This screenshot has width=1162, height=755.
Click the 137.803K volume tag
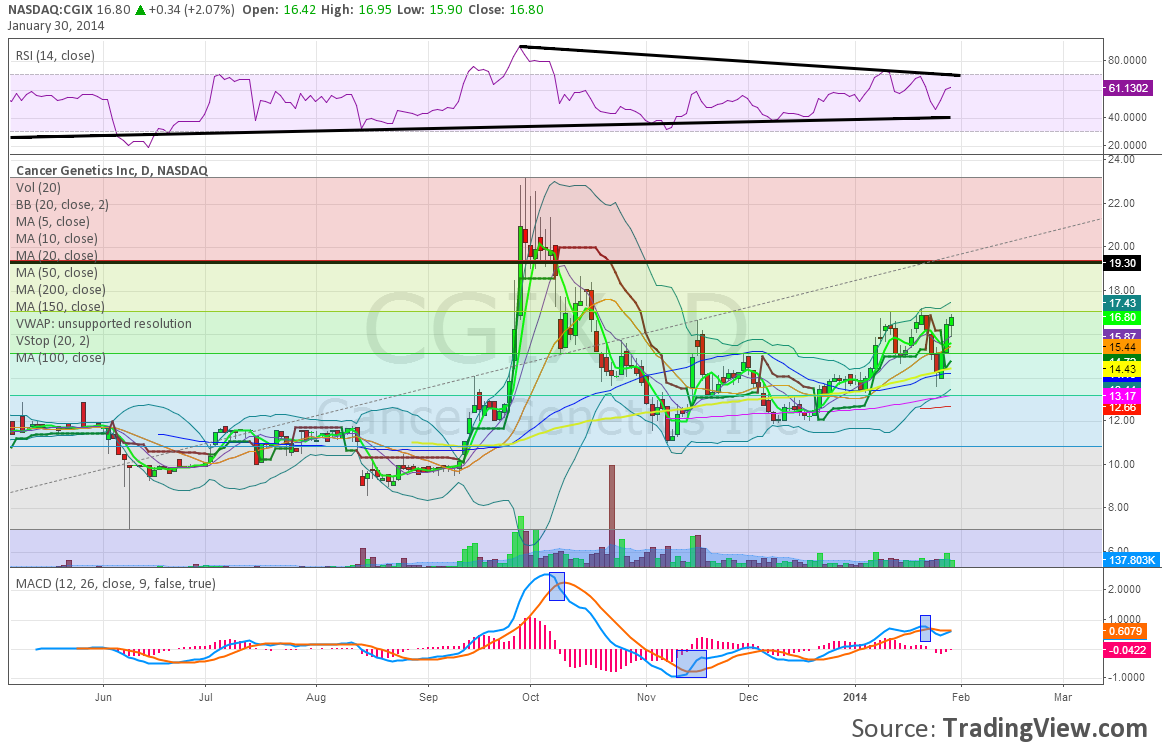click(x=1130, y=560)
